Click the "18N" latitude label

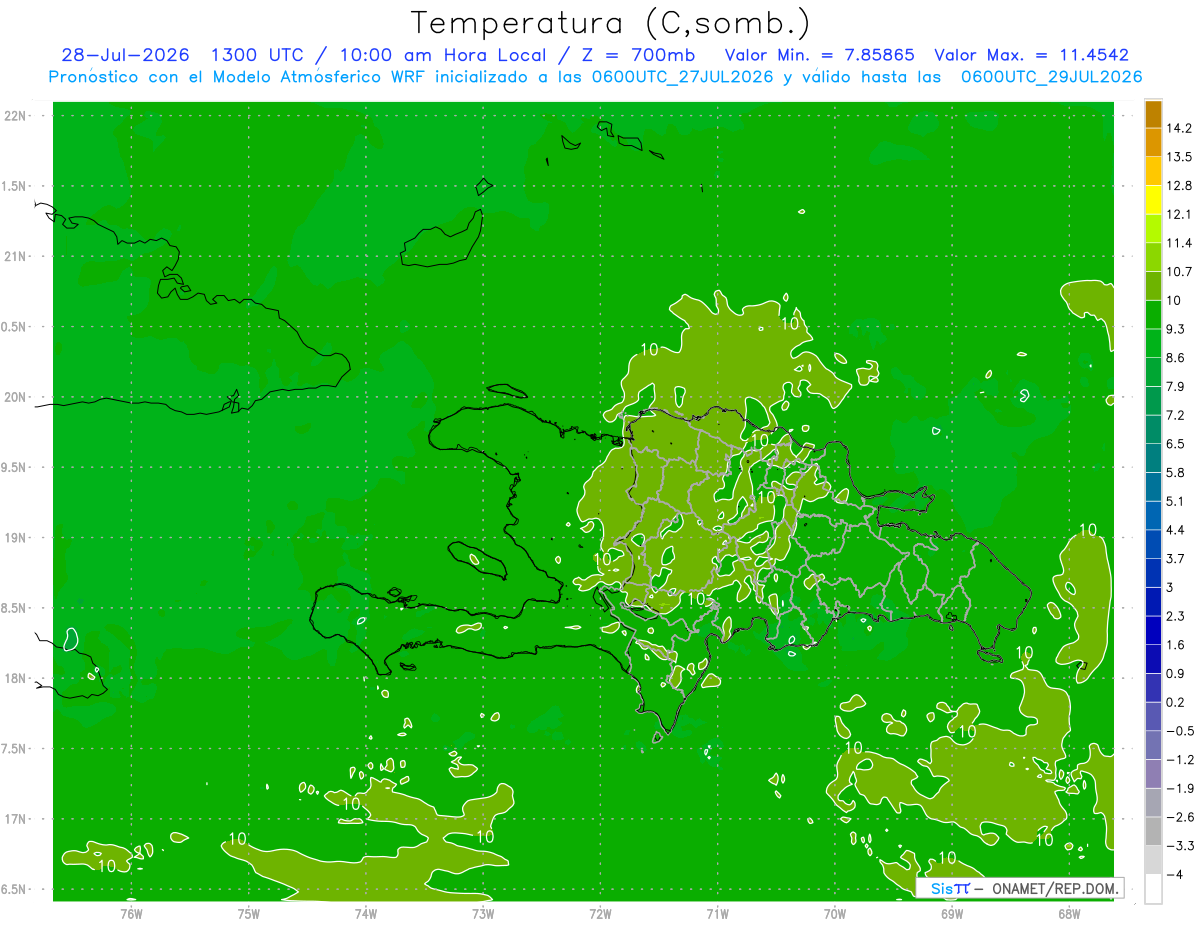[16, 678]
